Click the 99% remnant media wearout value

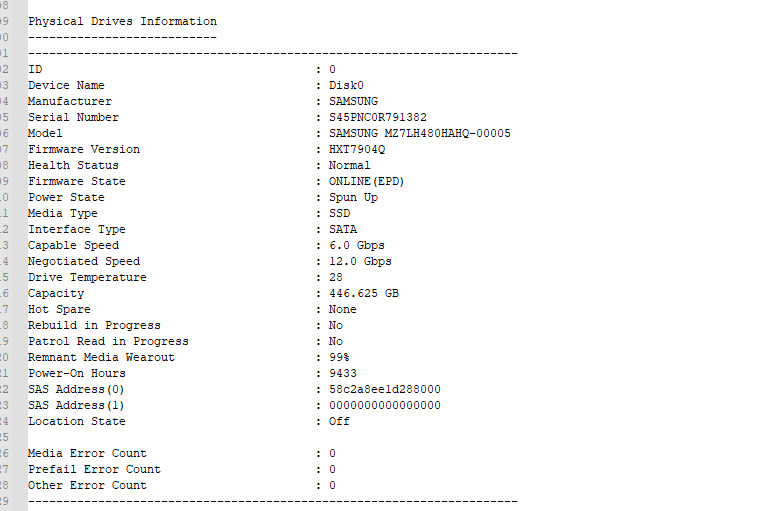pyautogui.click(x=339, y=357)
